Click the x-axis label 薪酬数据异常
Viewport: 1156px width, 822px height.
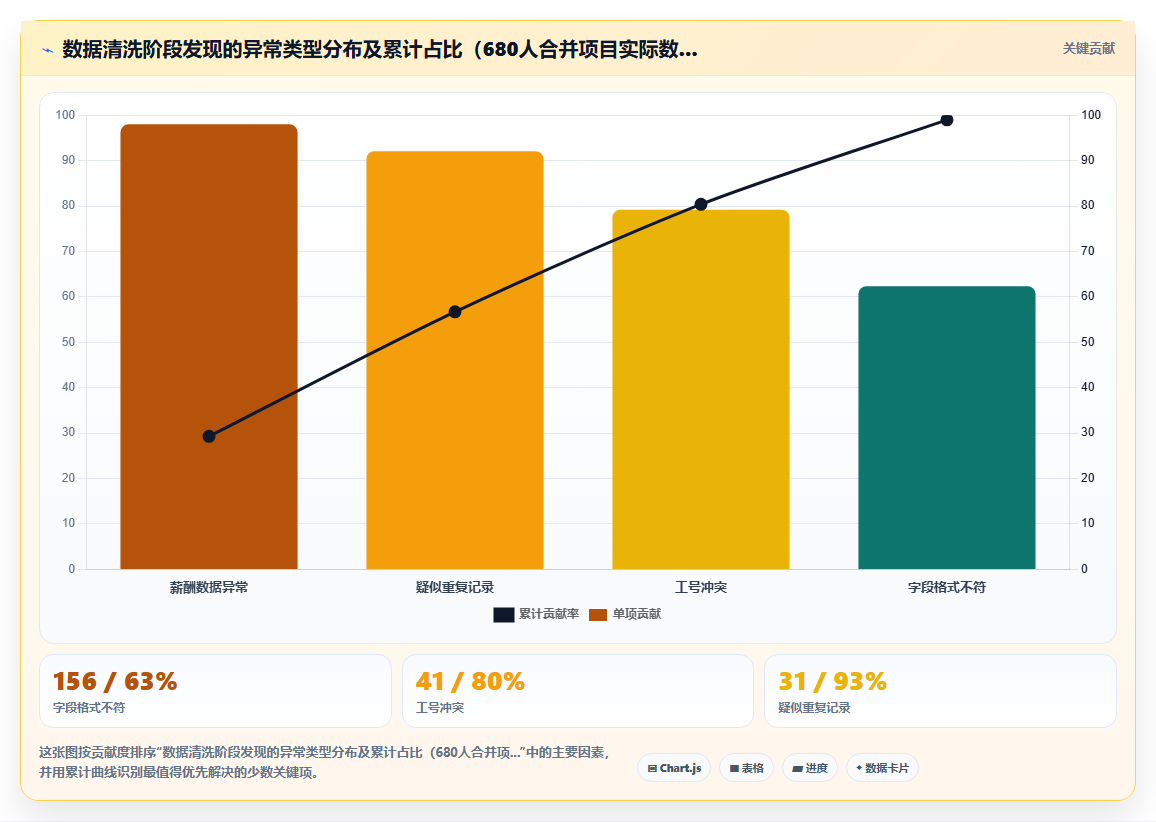point(209,588)
